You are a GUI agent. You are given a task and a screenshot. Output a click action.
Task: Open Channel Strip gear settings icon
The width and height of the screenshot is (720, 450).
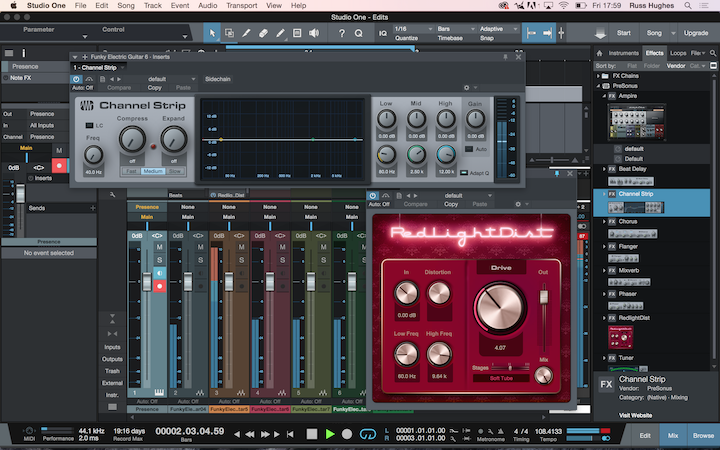coord(467,88)
